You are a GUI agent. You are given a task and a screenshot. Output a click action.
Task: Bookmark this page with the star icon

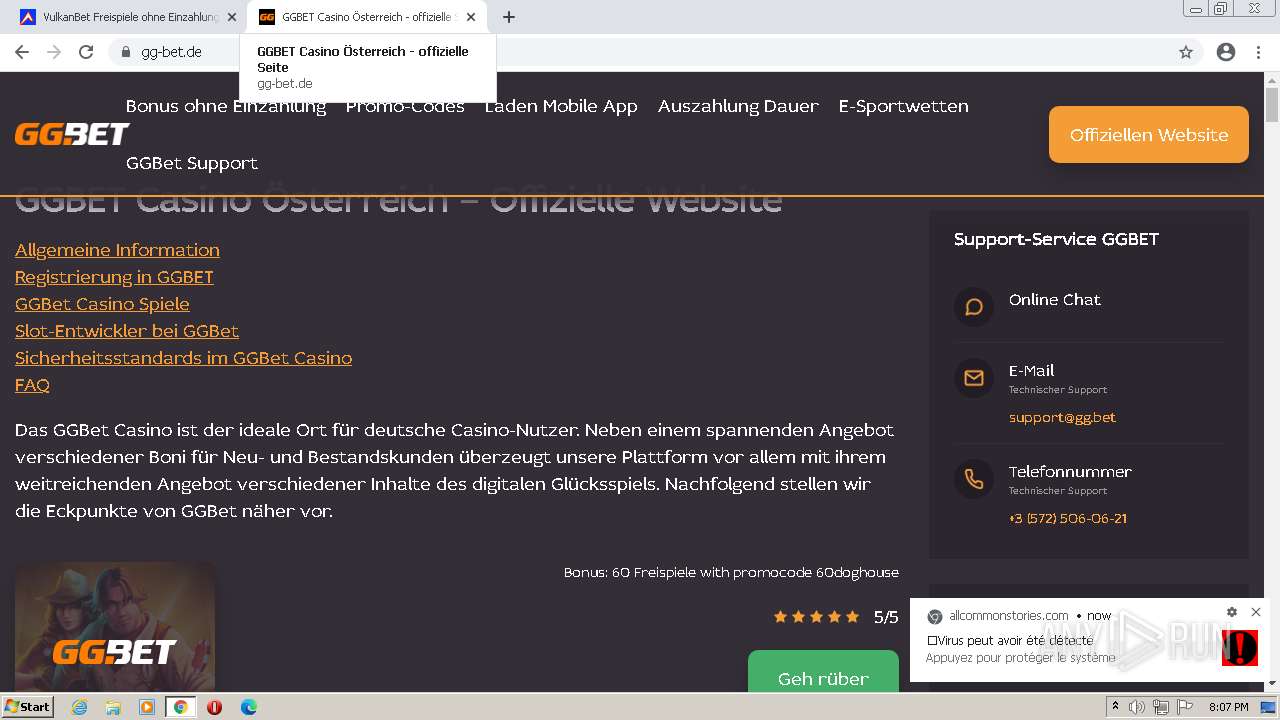tap(1186, 52)
